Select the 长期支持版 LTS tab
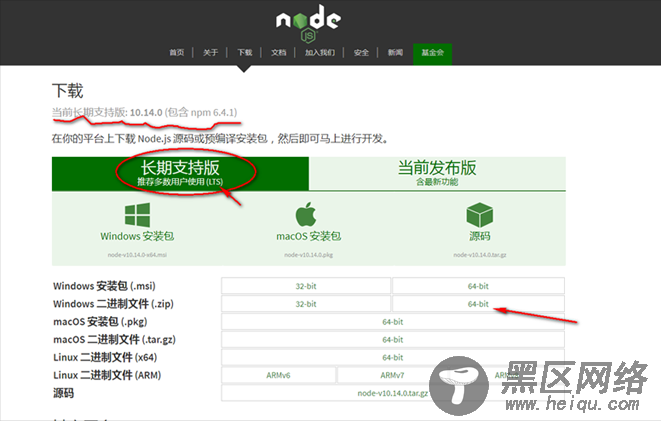This screenshot has height=421, width=661. [180, 174]
